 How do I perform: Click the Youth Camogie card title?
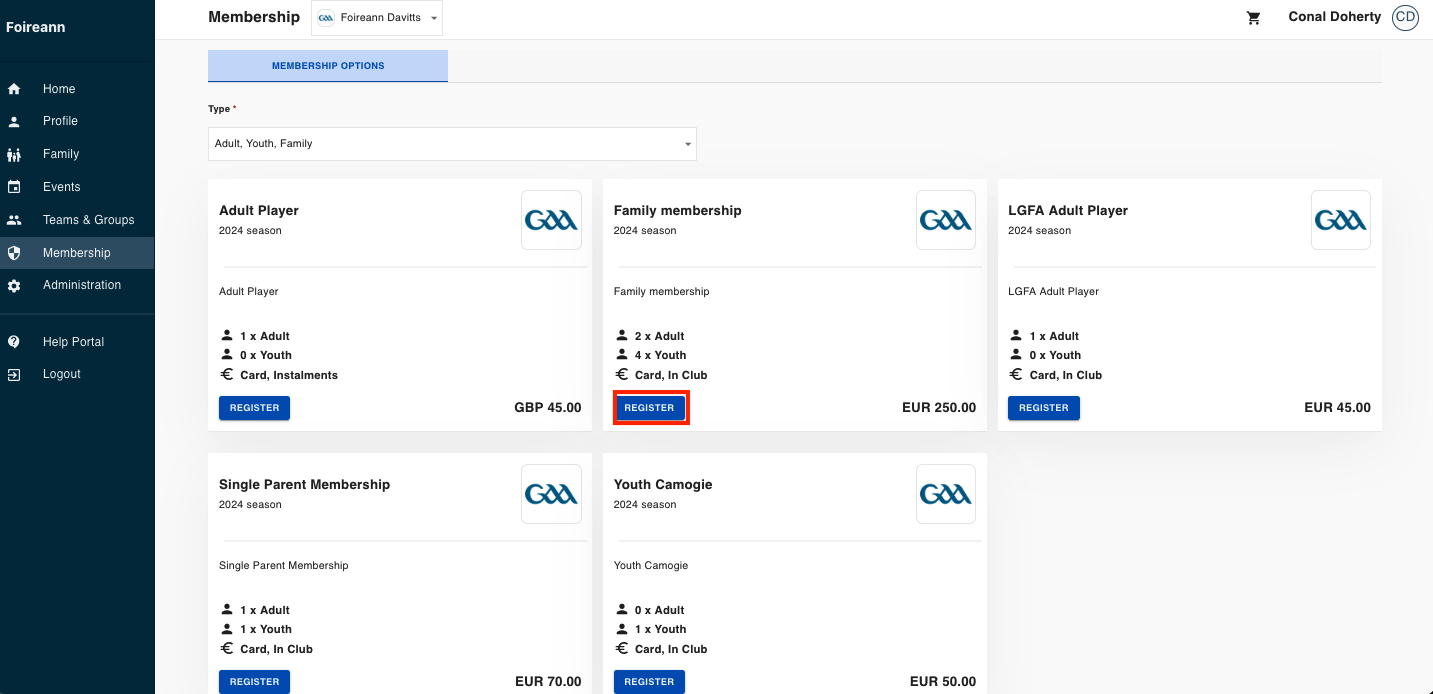663,484
